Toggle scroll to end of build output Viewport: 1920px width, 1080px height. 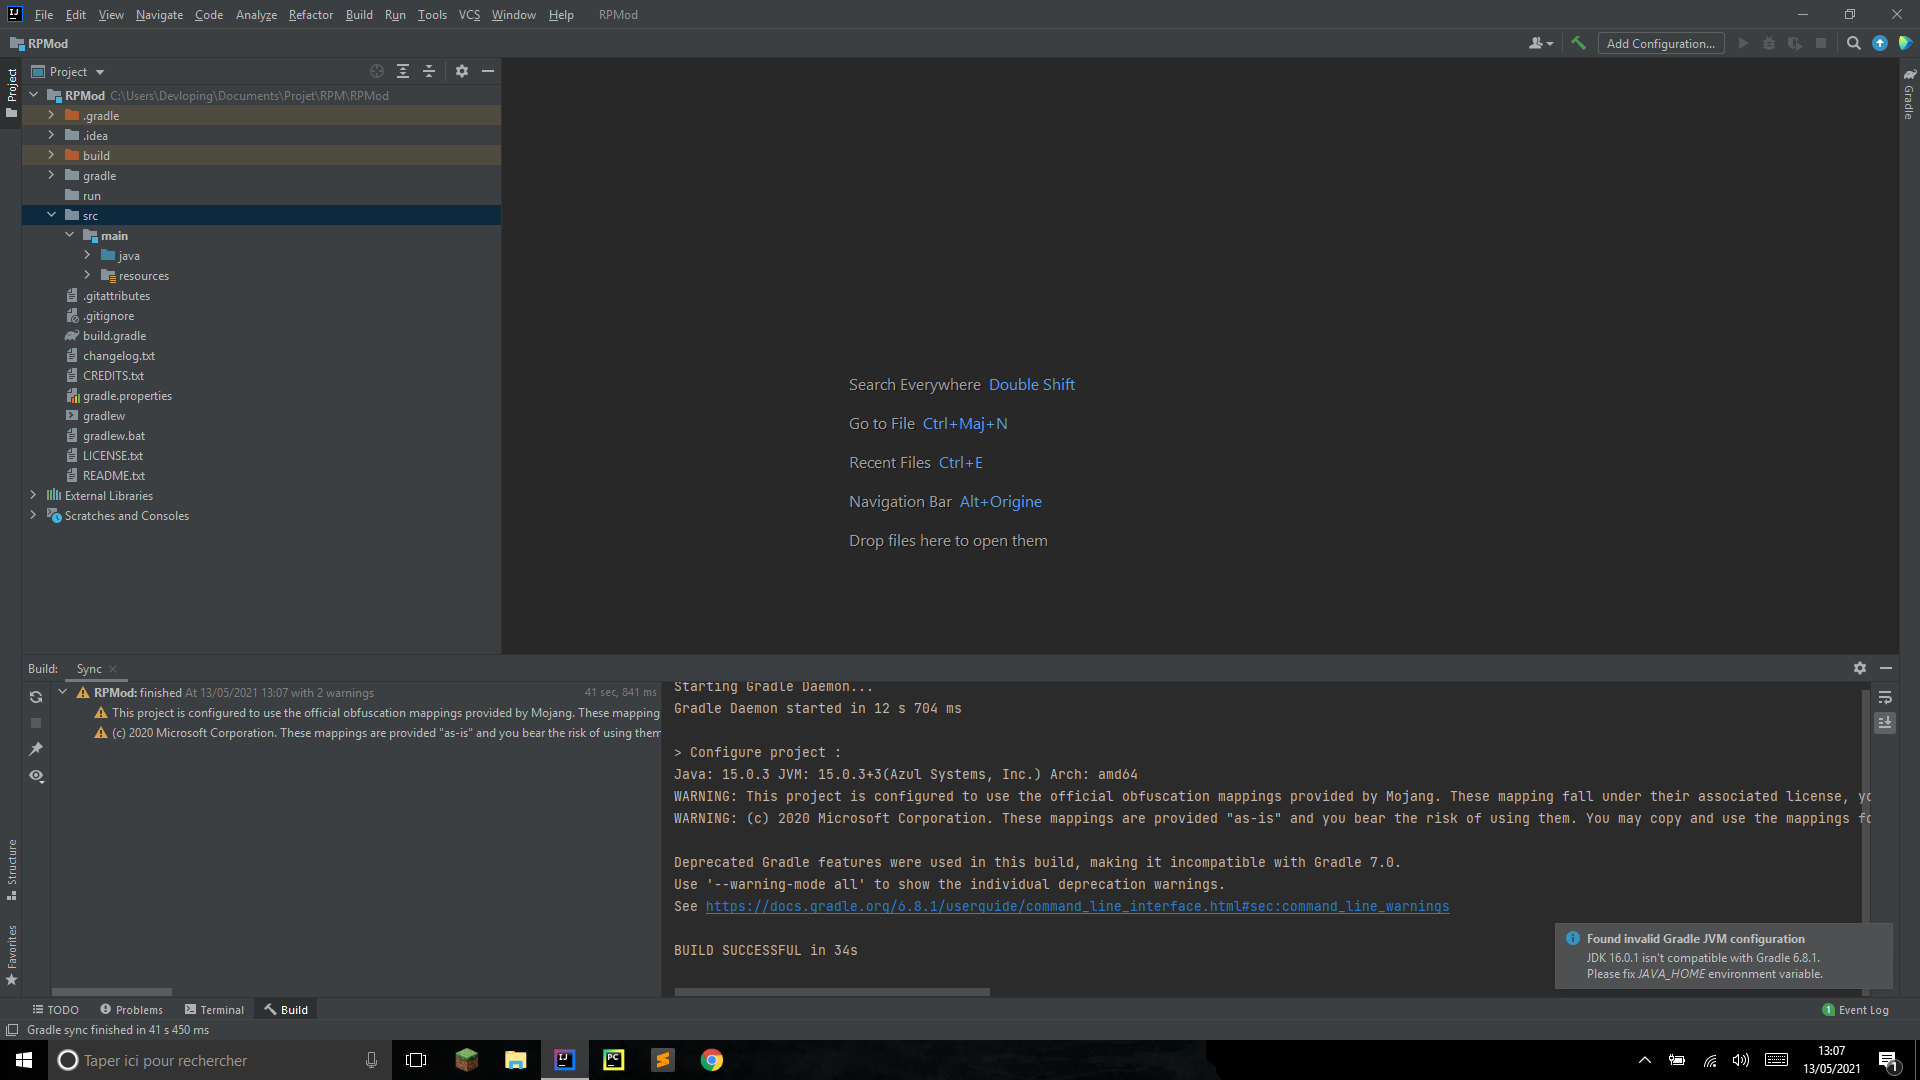(1885, 722)
